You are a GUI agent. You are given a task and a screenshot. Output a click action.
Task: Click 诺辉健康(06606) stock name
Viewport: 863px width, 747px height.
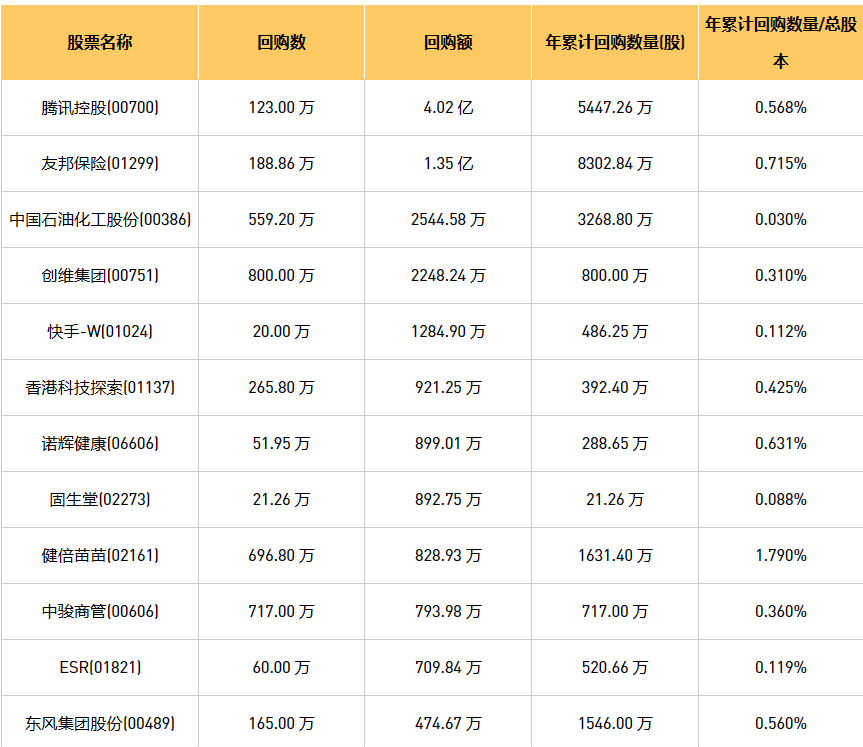click(99, 443)
